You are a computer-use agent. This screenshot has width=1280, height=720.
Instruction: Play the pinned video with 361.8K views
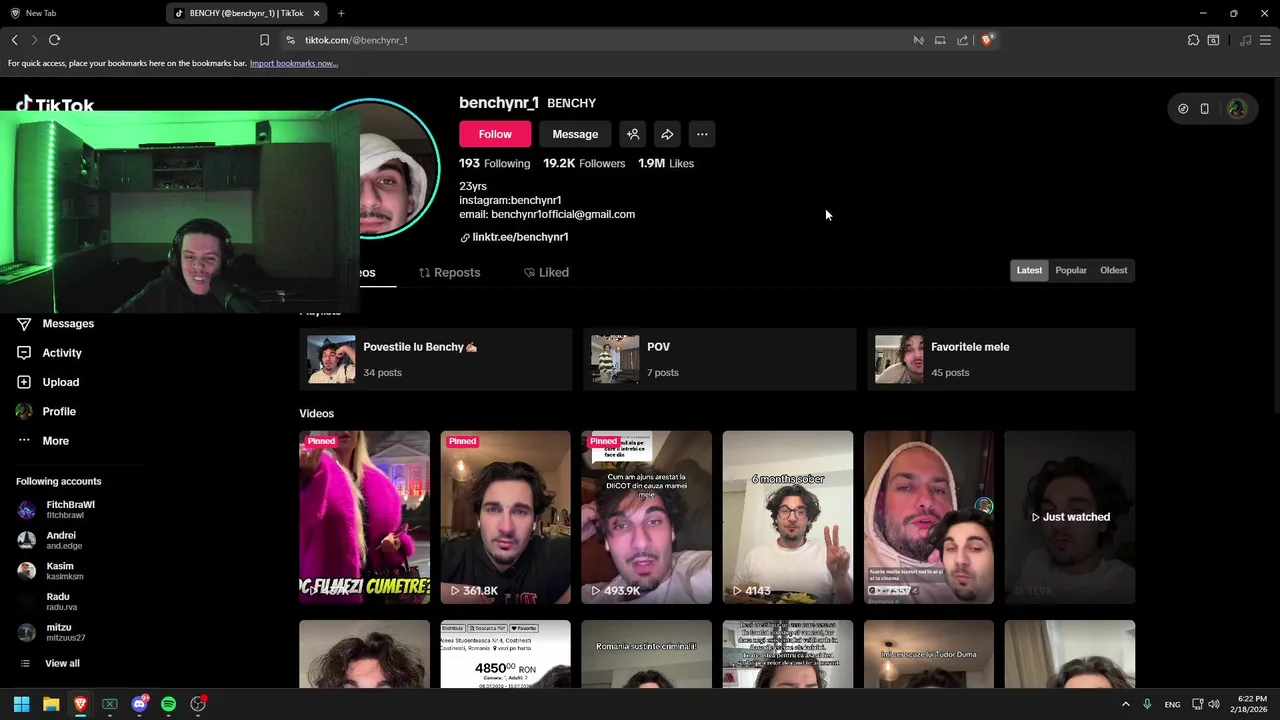pyautogui.click(x=505, y=517)
